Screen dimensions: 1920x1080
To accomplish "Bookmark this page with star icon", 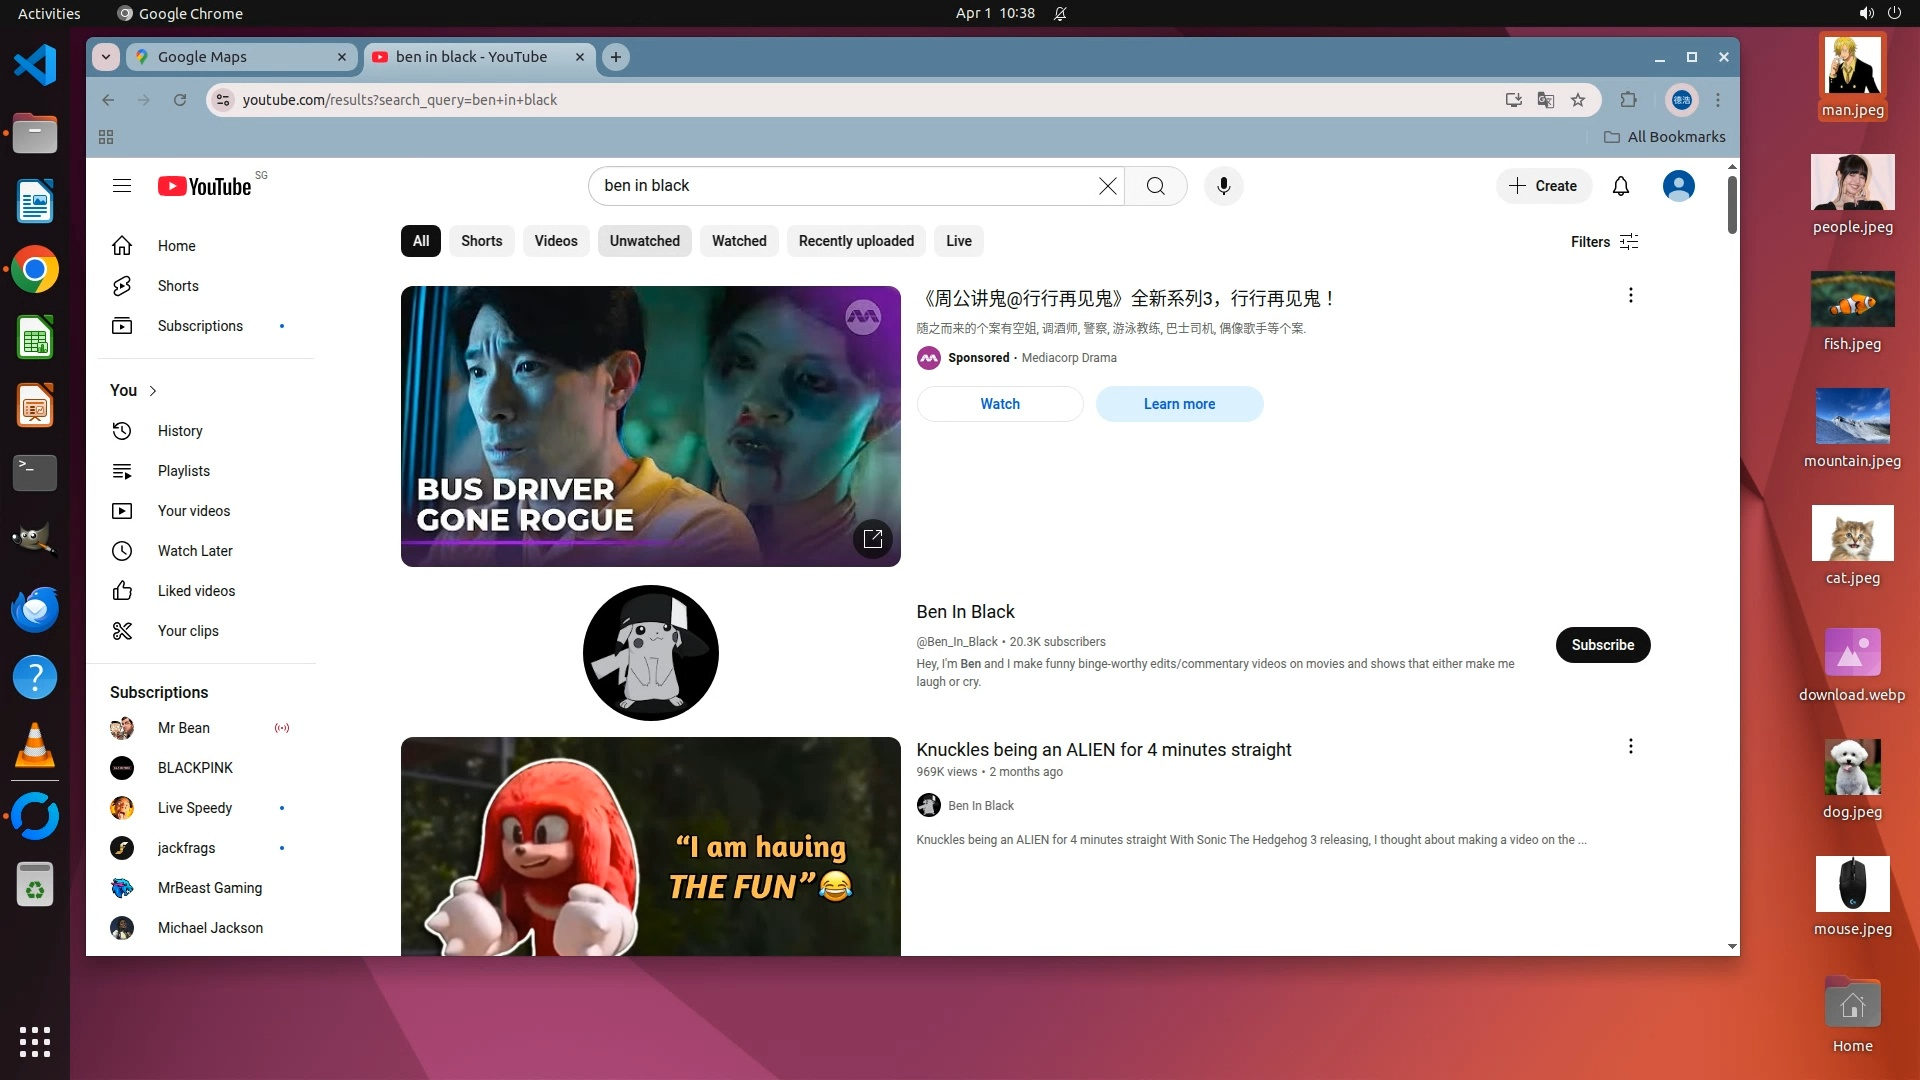I will (1578, 100).
